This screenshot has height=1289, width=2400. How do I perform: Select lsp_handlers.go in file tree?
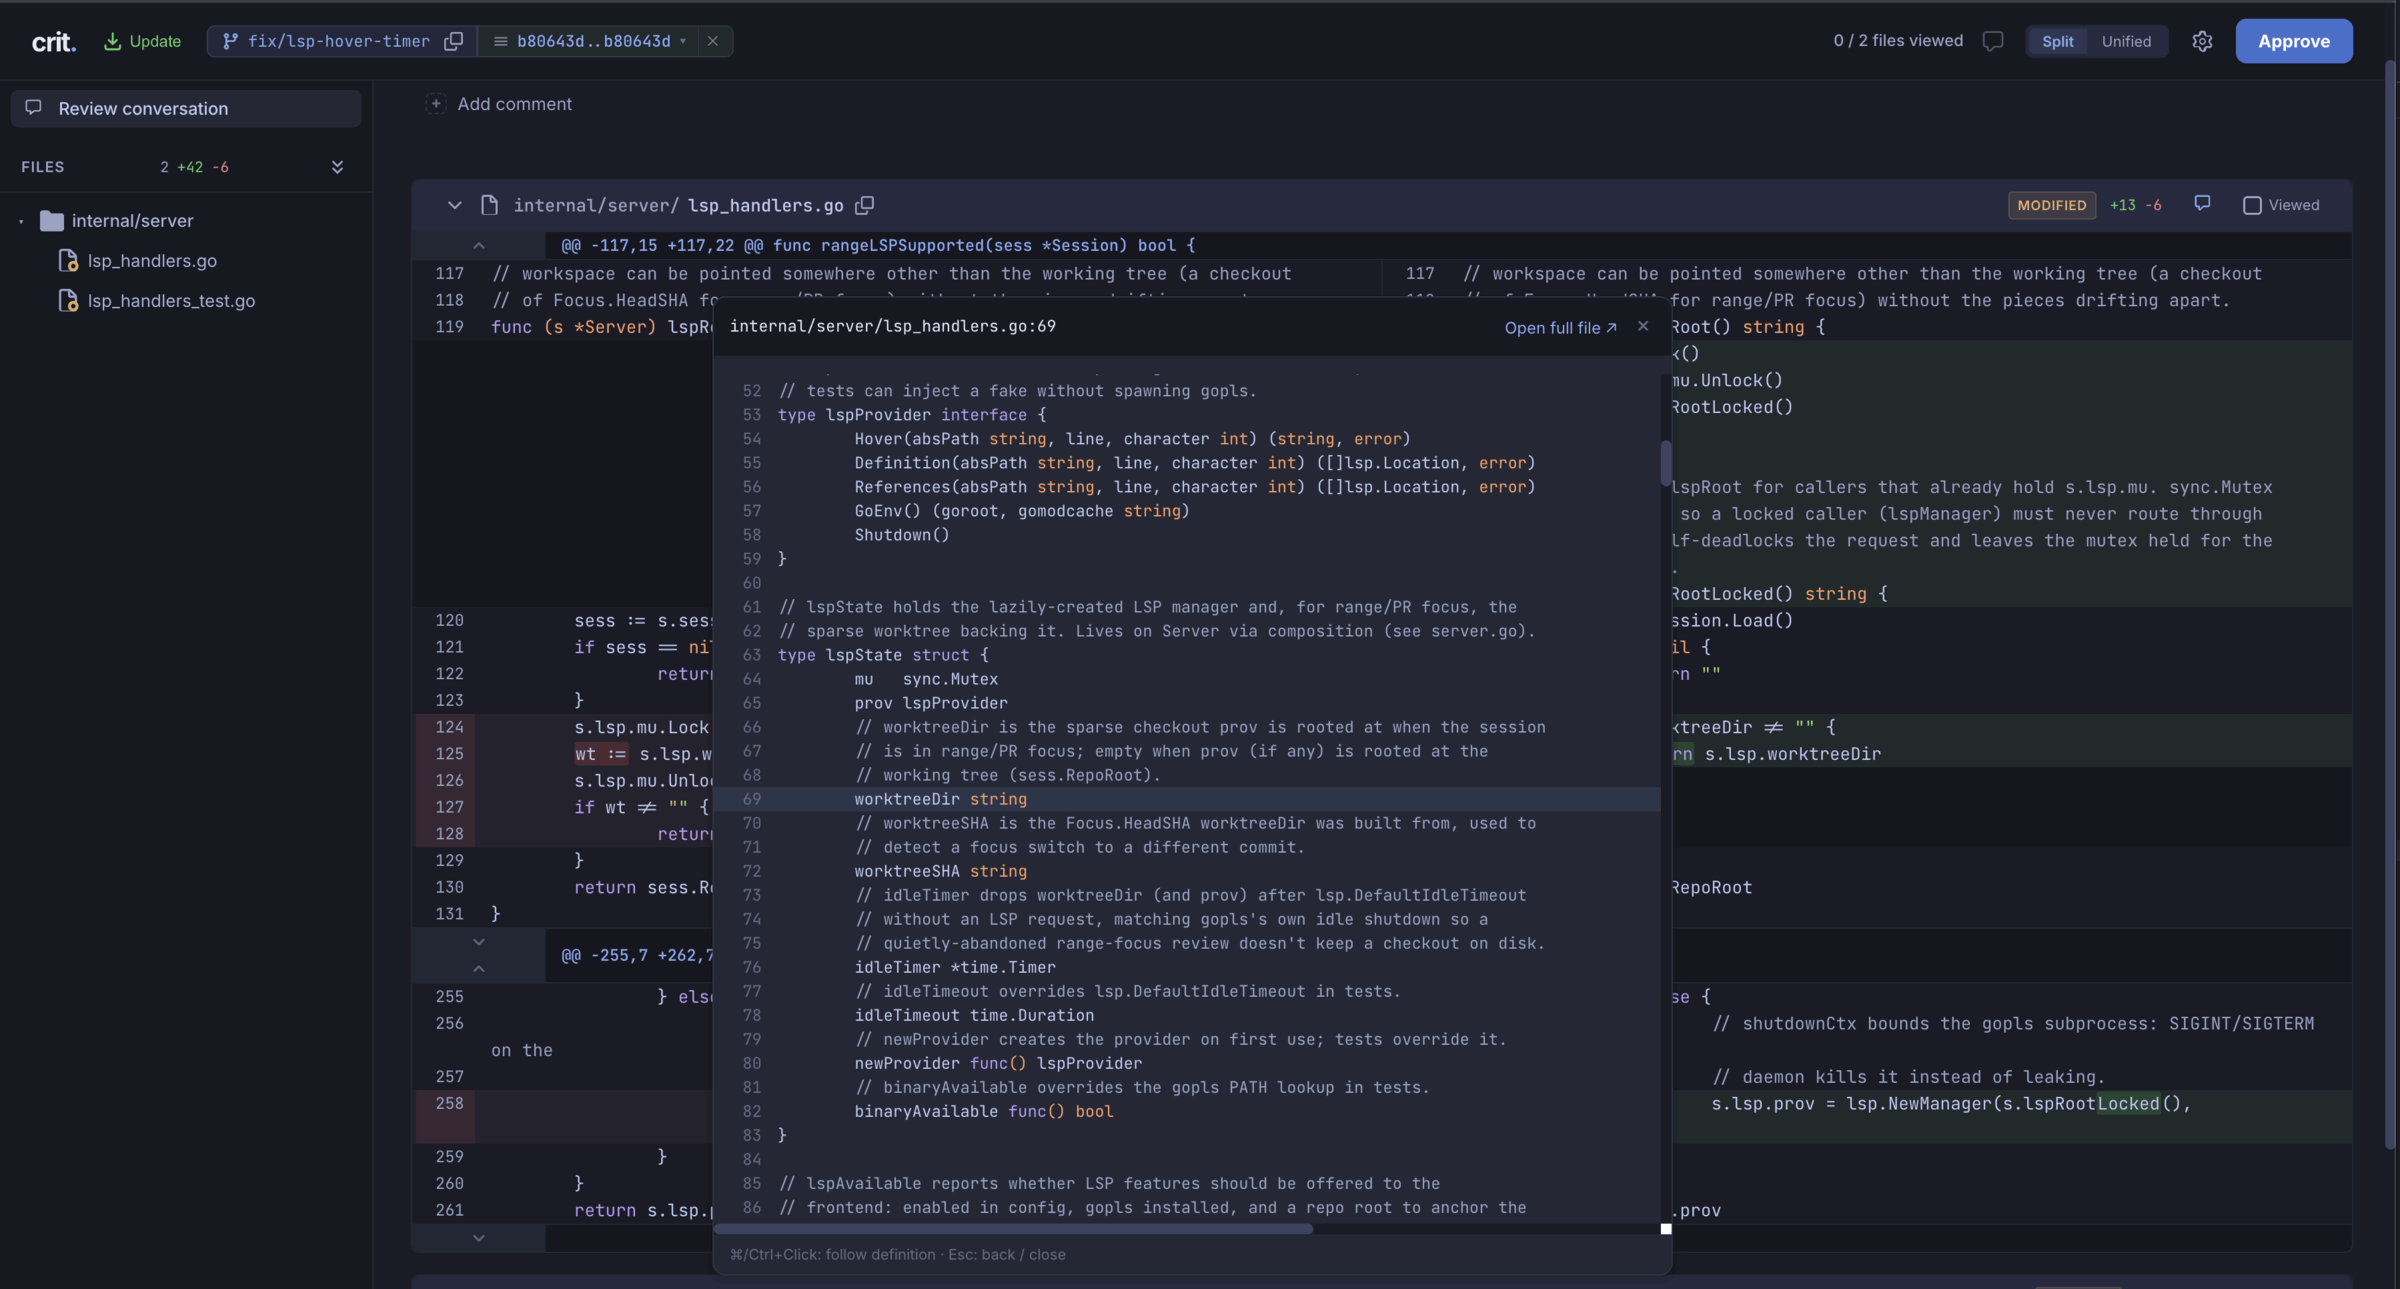coord(152,261)
